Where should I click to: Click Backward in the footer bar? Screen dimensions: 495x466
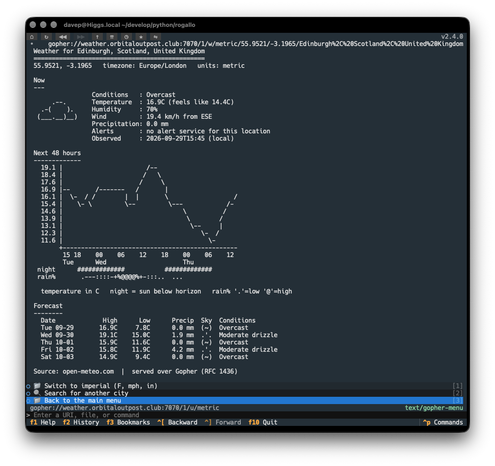tap(177, 422)
